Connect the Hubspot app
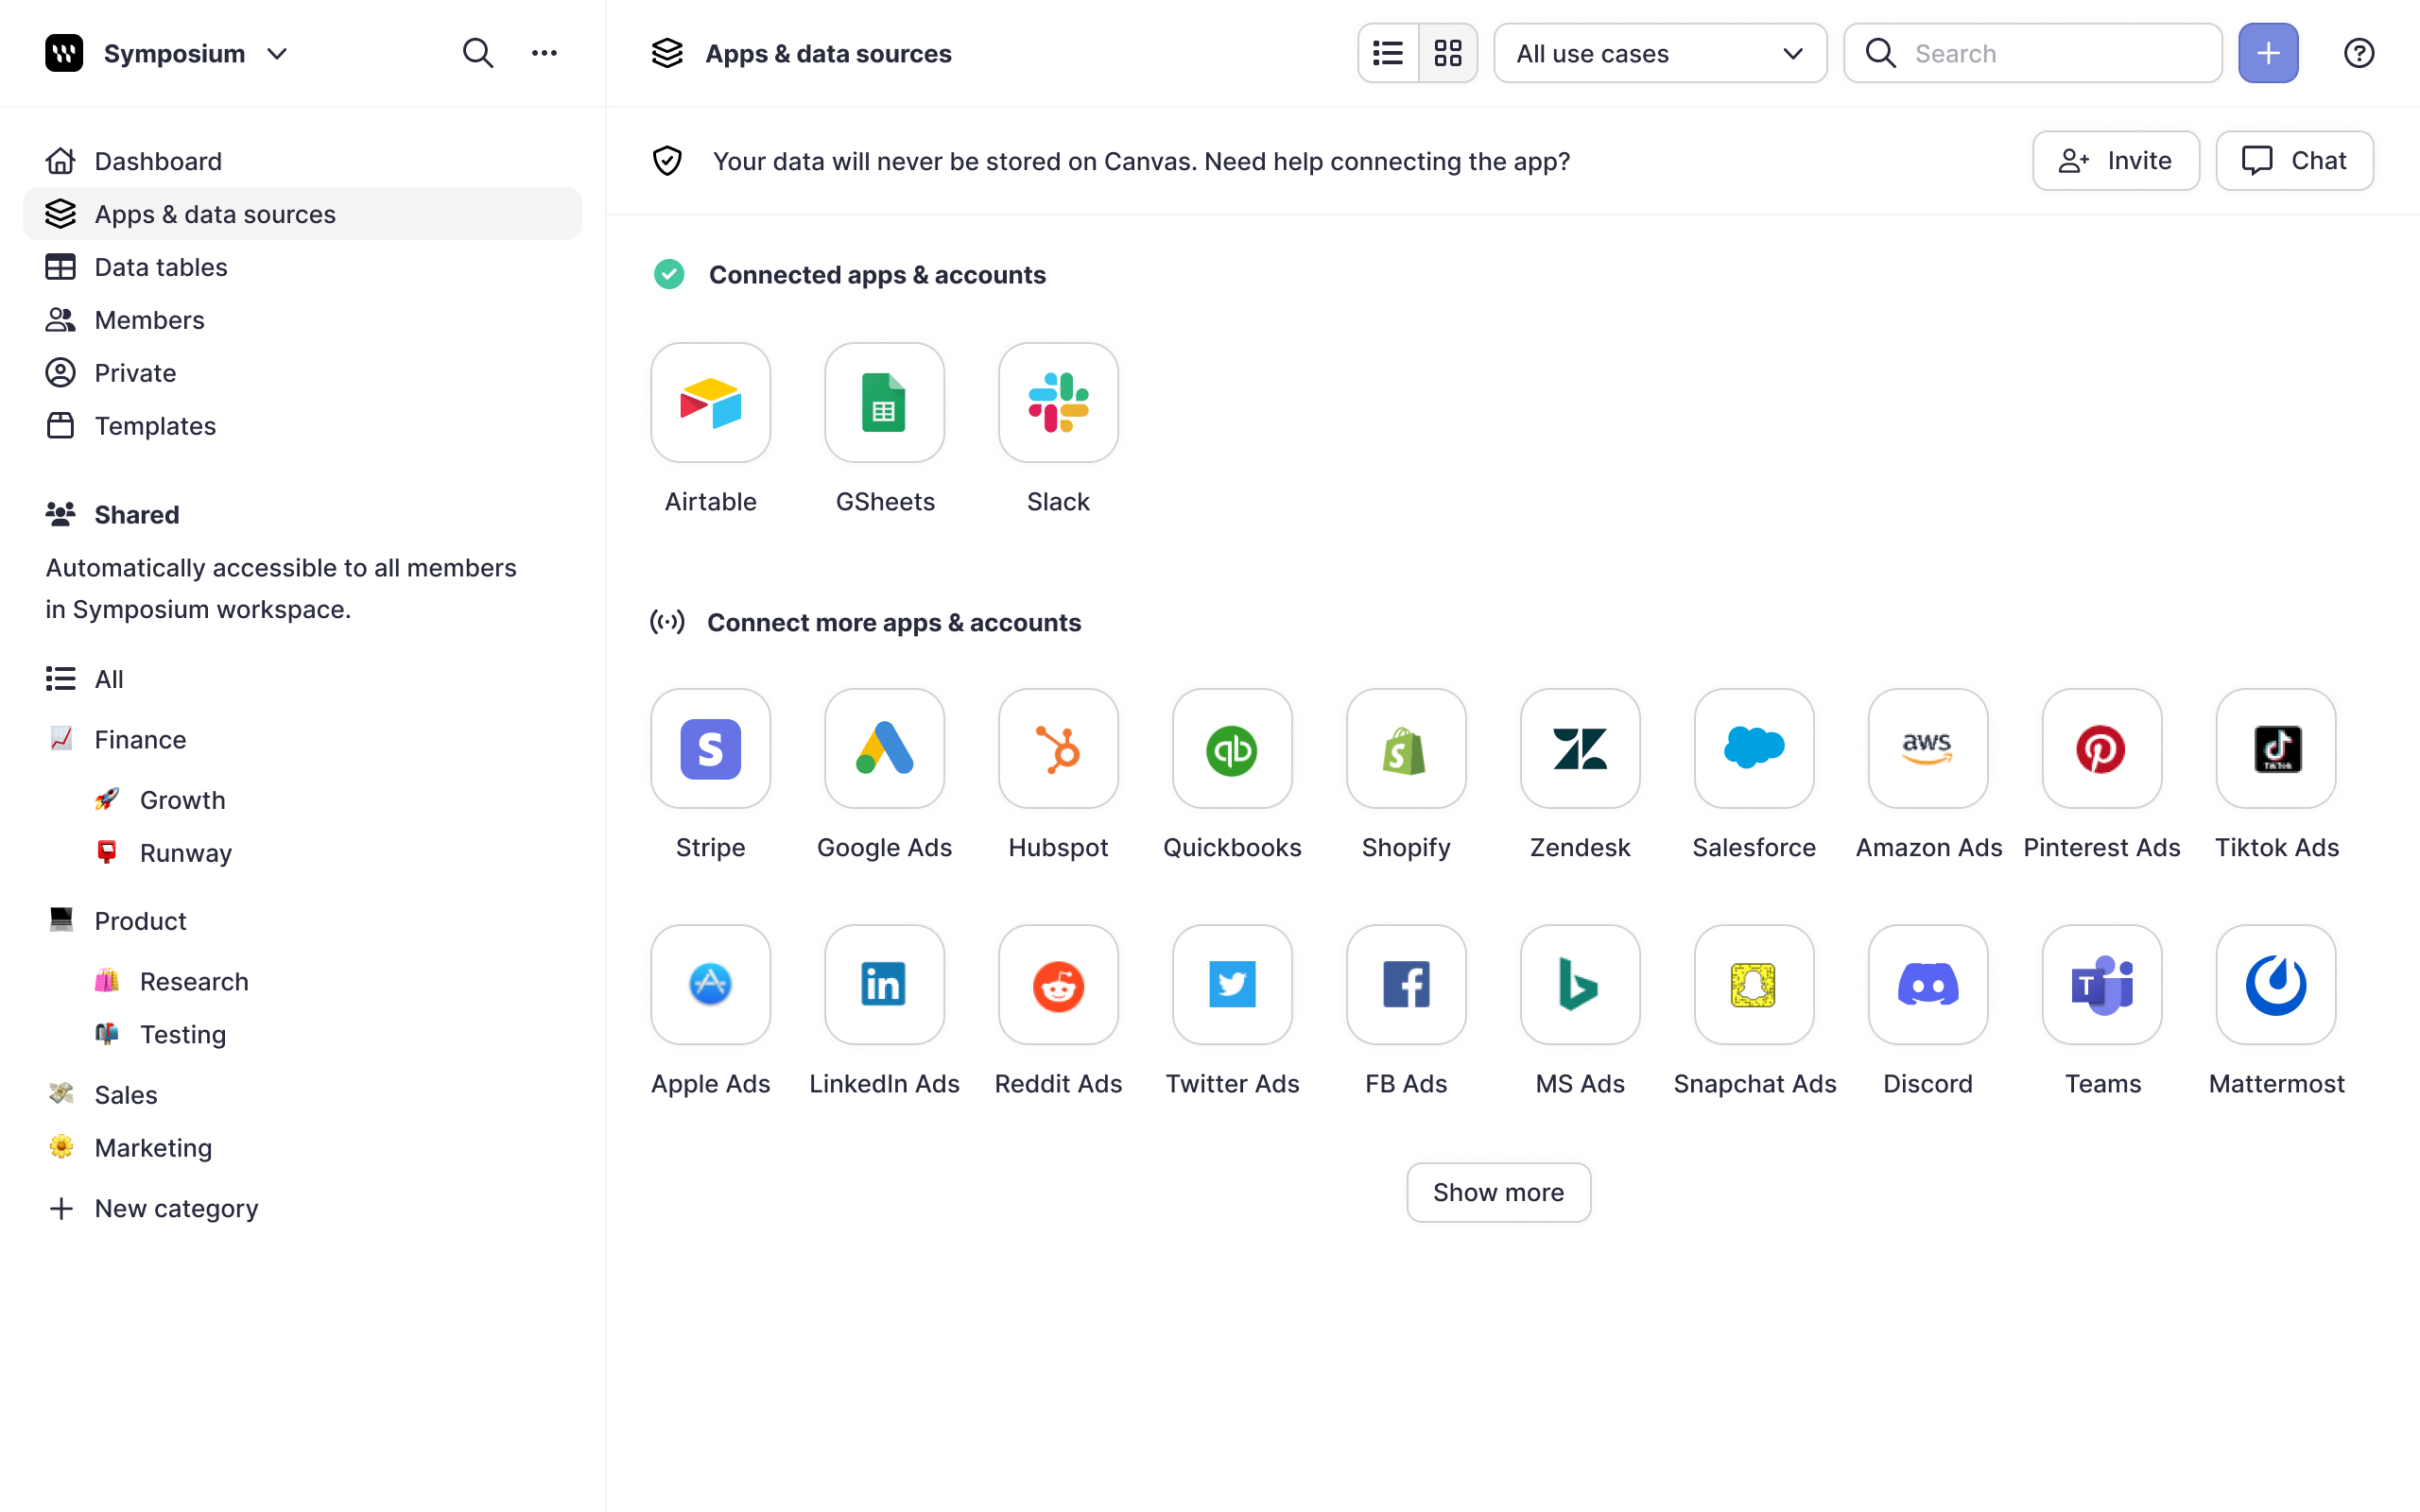2420x1512 pixels. click(1058, 748)
